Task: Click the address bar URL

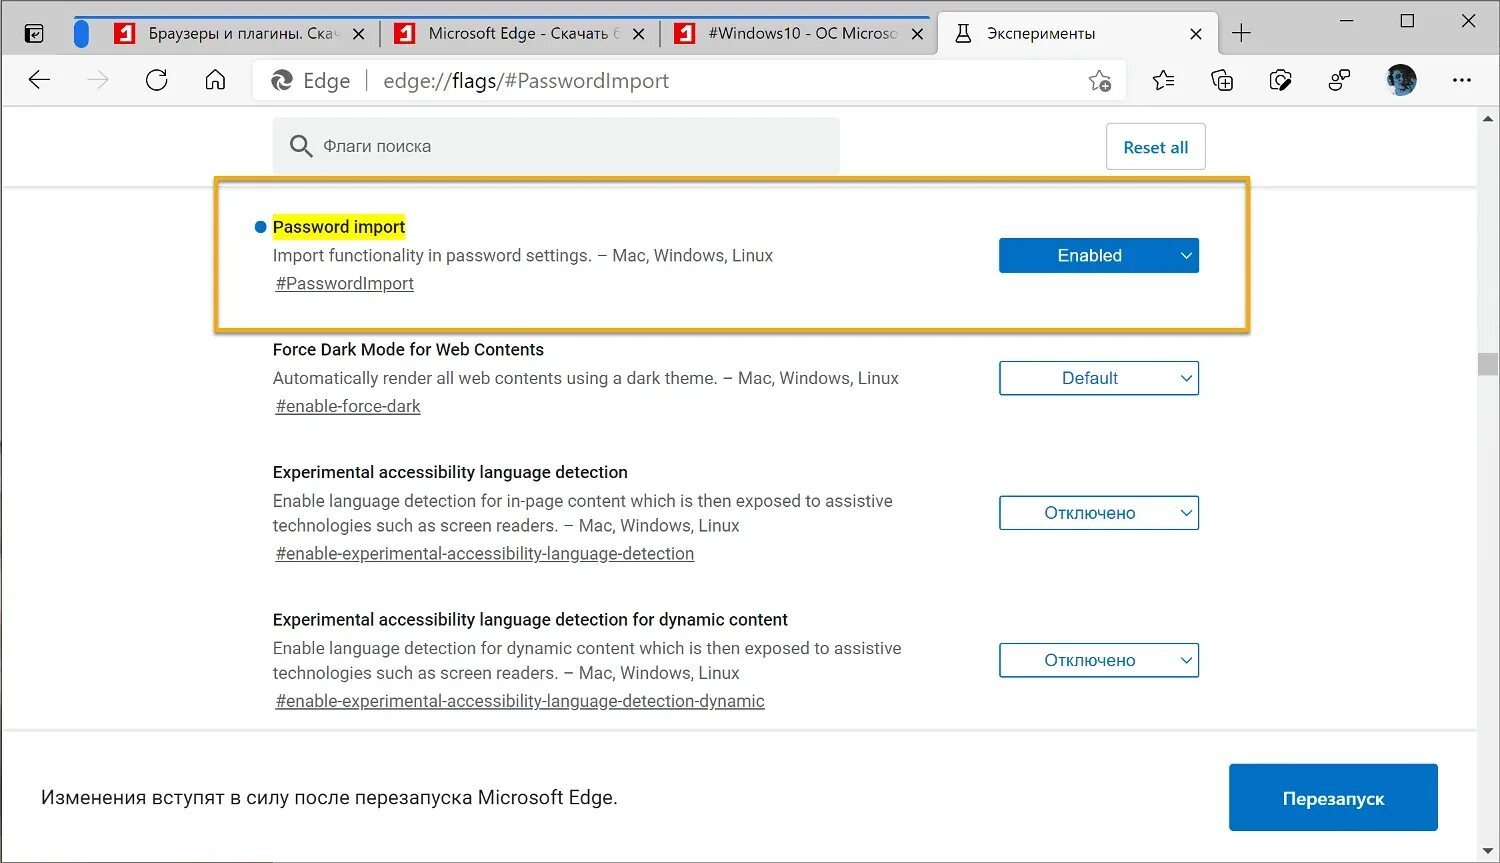Action: click(526, 81)
